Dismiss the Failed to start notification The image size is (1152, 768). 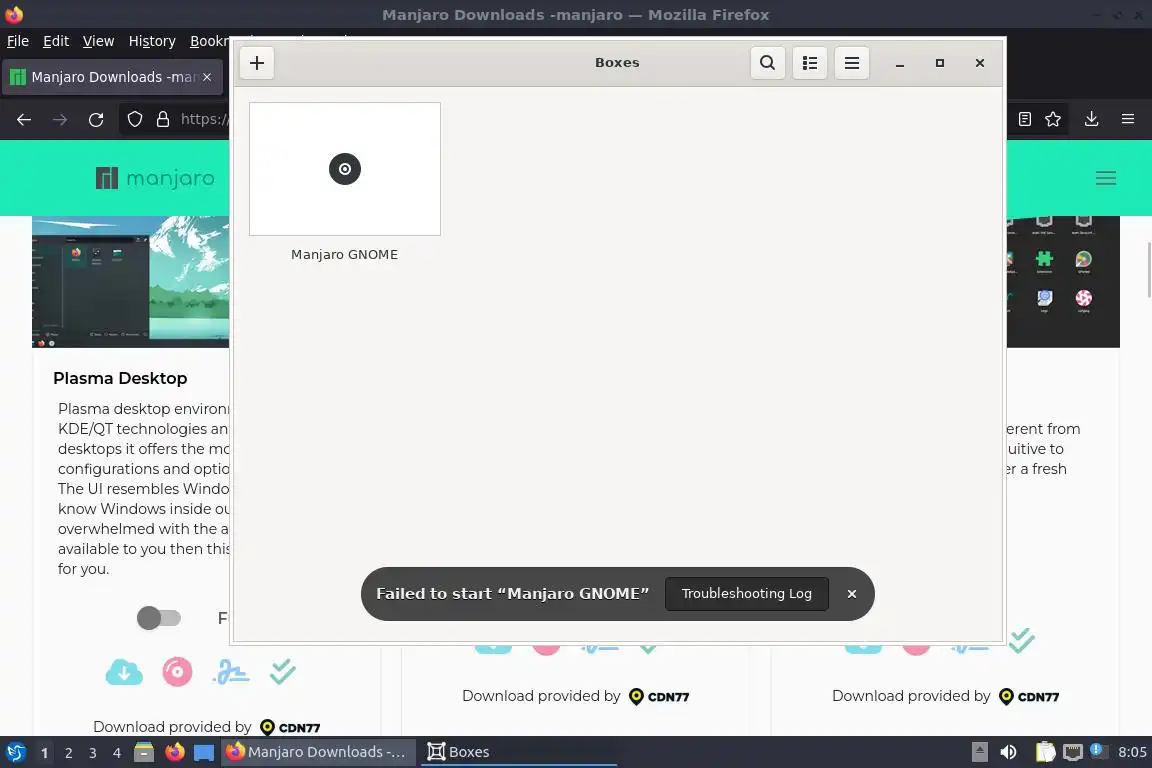[852, 594]
